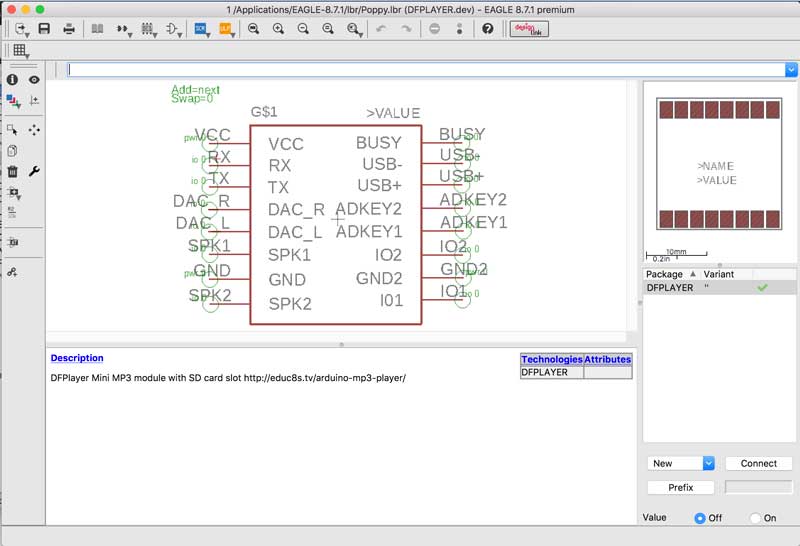Open the zoom select dropdown magnifier
Viewport: 800px width, 546px height.
coord(355,30)
